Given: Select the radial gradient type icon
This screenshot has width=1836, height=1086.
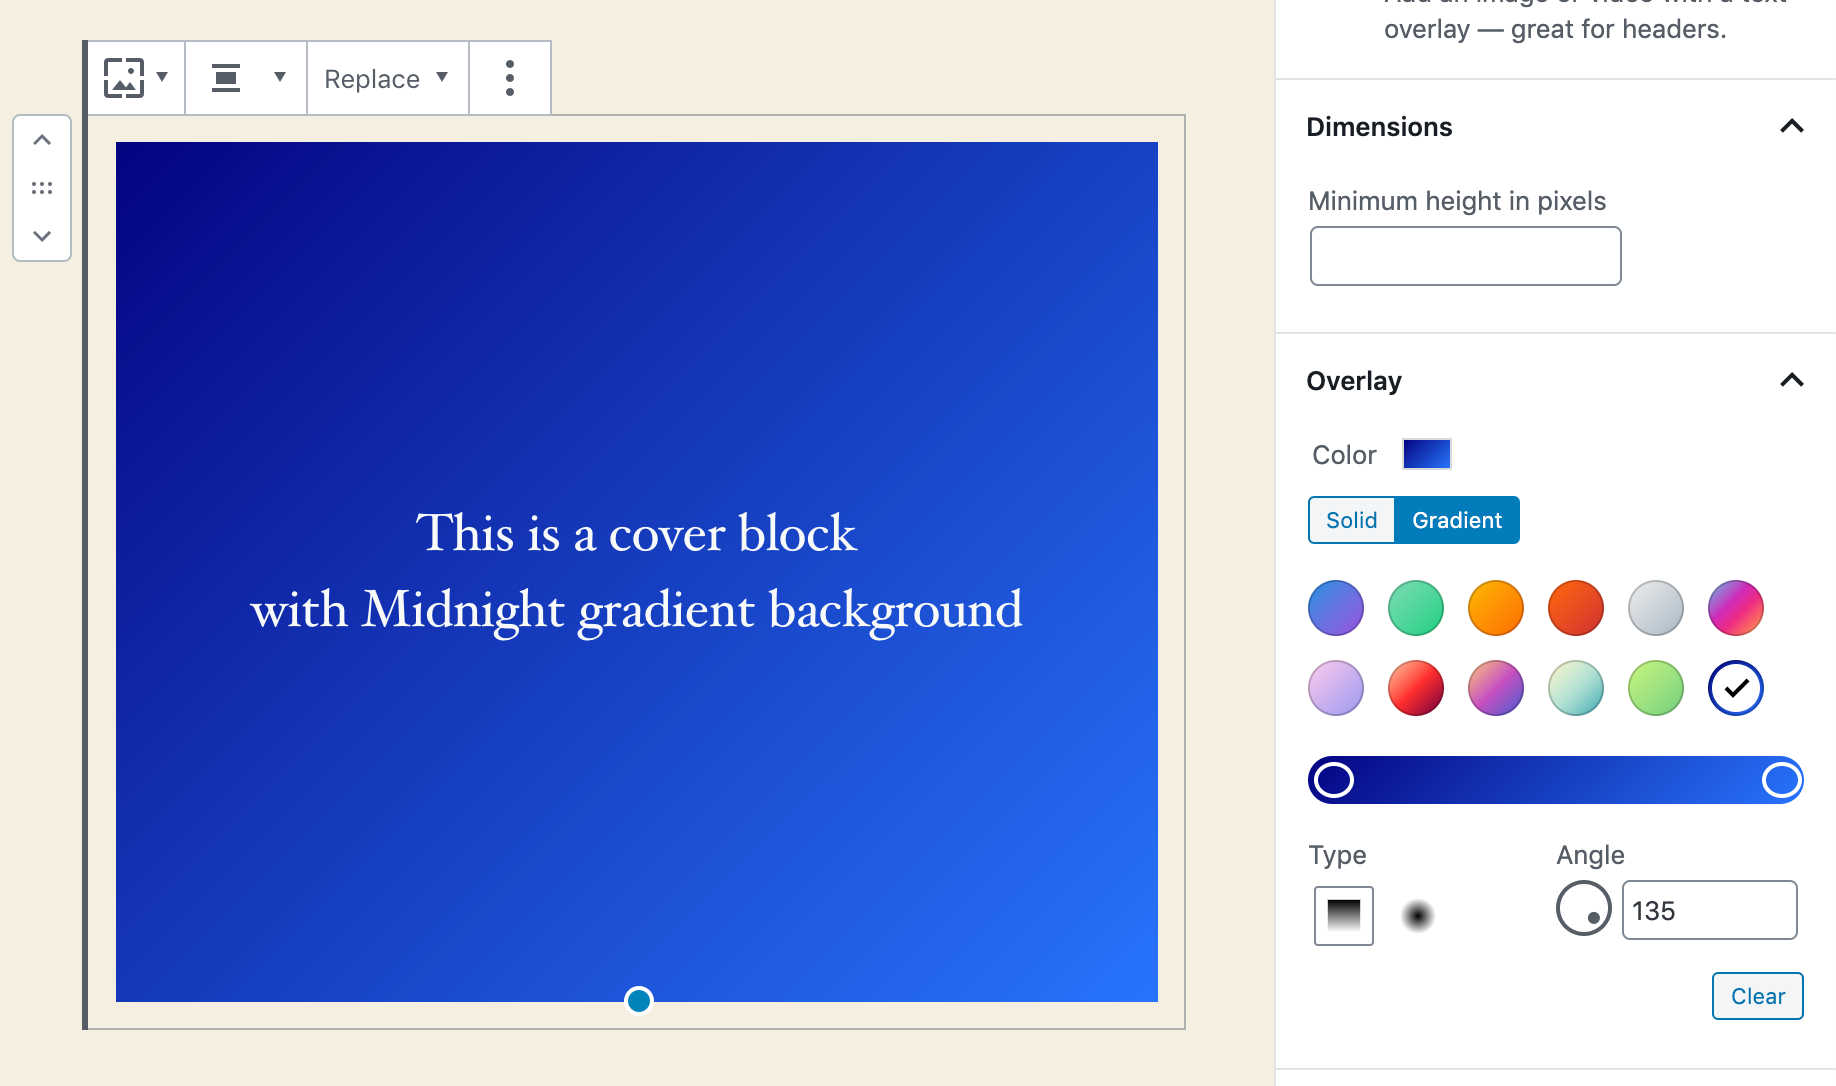Looking at the screenshot, I should tap(1417, 915).
